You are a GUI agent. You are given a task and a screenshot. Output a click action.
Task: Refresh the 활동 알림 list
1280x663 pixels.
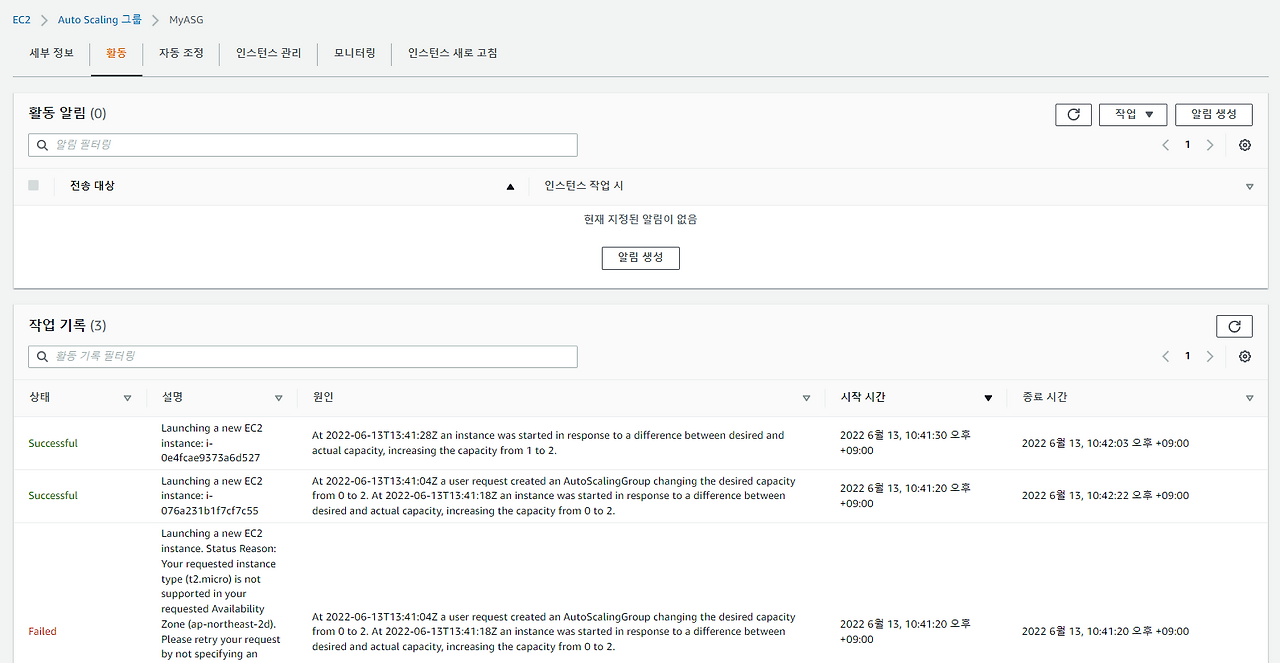1073,114
